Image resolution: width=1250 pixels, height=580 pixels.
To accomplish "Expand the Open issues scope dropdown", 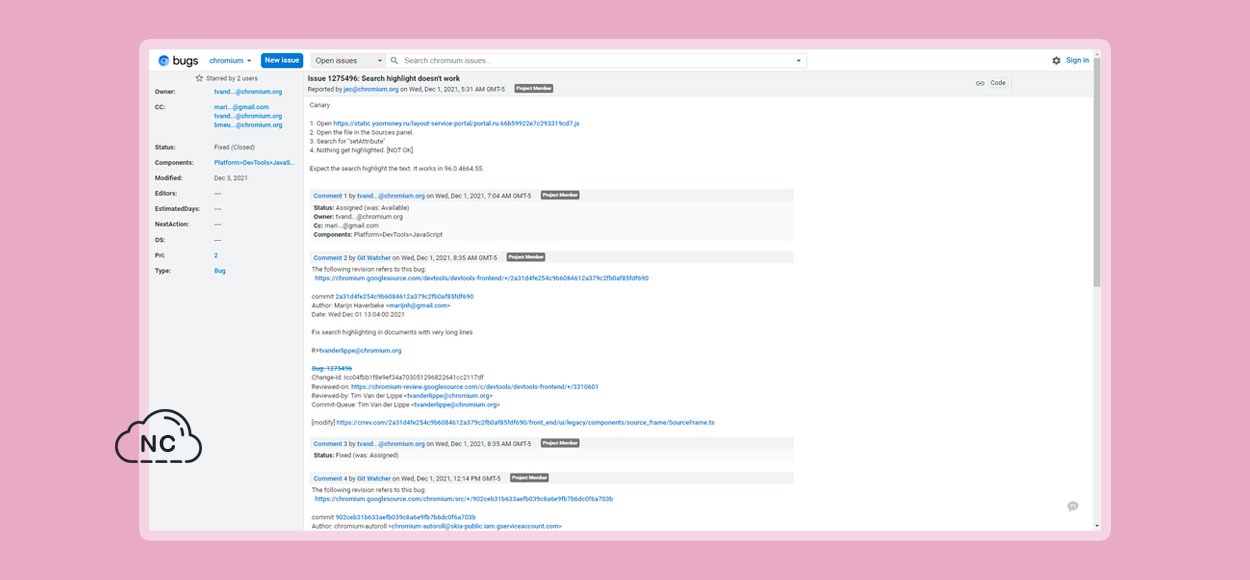I will tap(348, 61).
